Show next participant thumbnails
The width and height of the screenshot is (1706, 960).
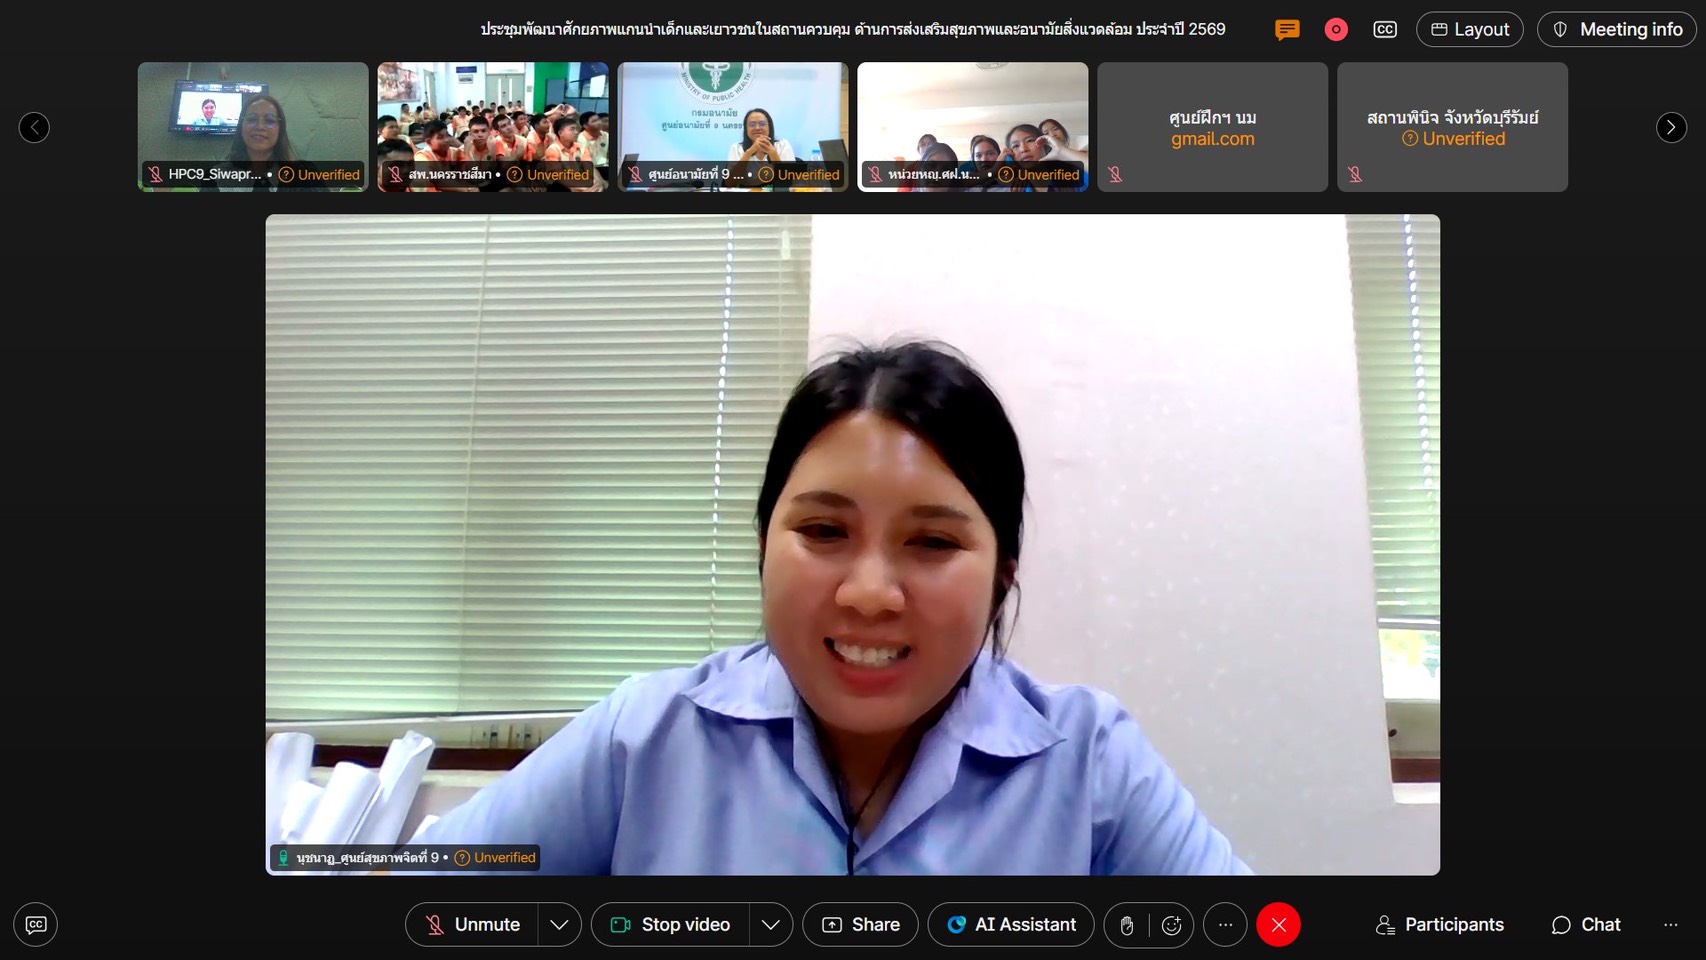[x=1671, y=127]
